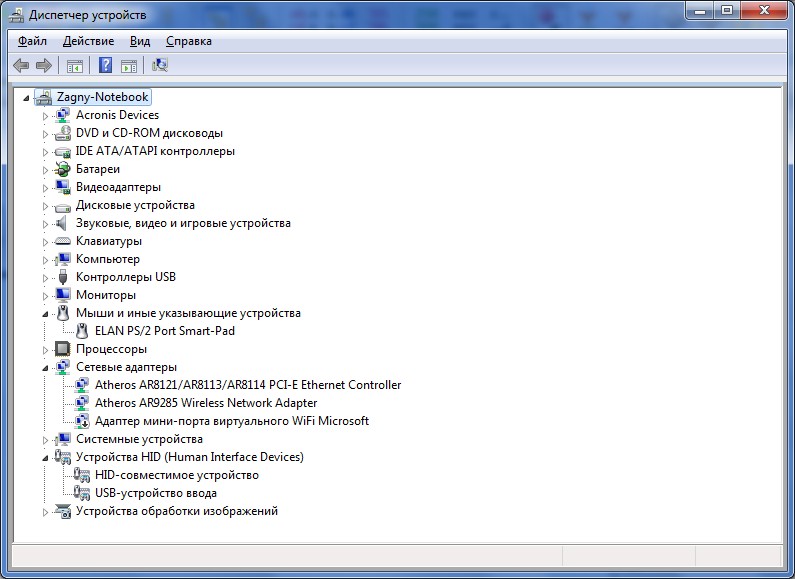The width and height of the screenshot is (795, 579).
Task: Select HID-совместимое устройство entry
Action: (177, 475)
